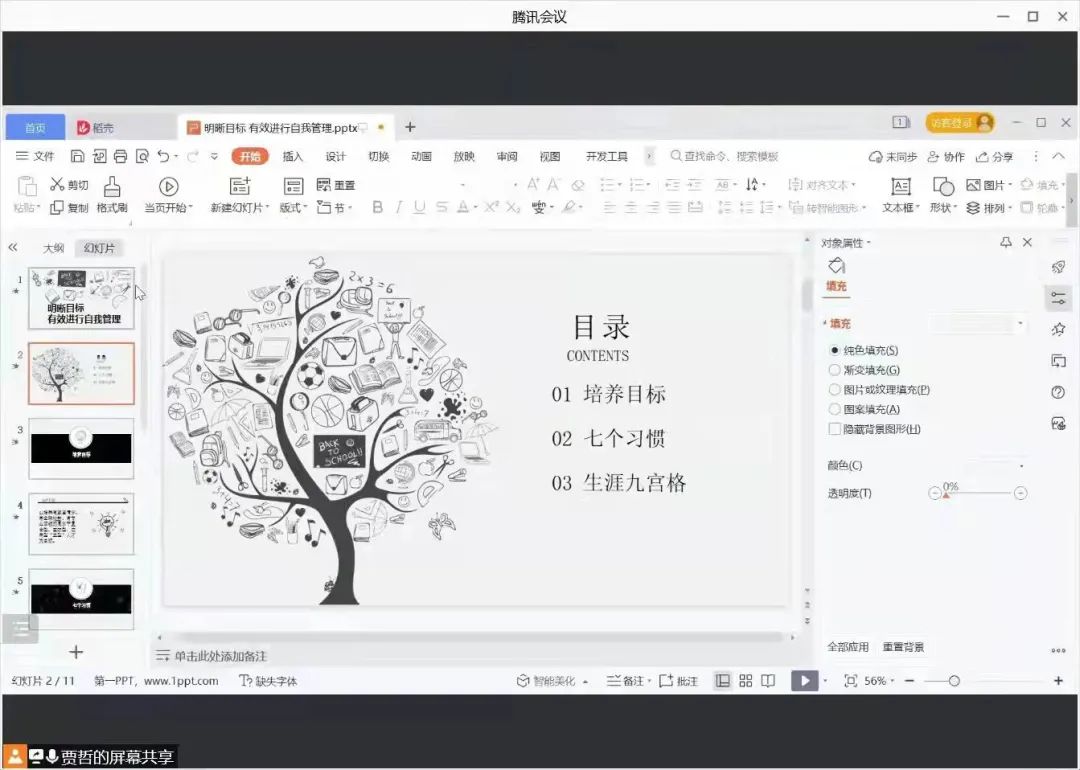Click the Apply to All (全部应用) button
The height and width of the screenshot is (770, 1080).
click(847, 647)
